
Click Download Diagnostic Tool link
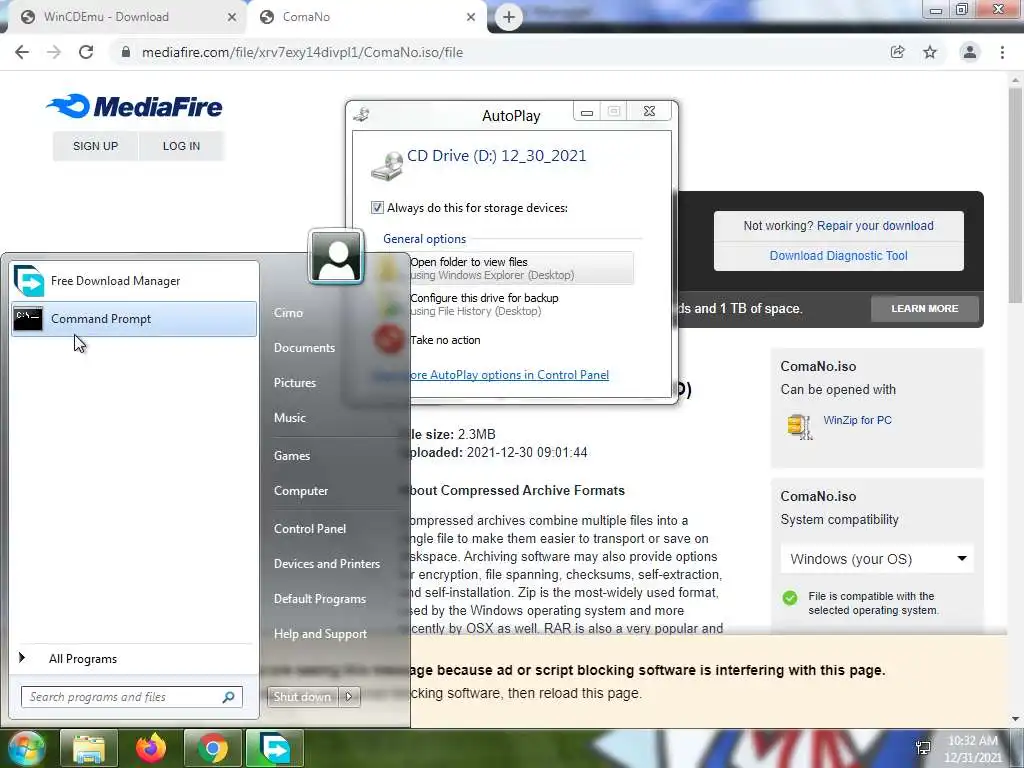point(839,255)
